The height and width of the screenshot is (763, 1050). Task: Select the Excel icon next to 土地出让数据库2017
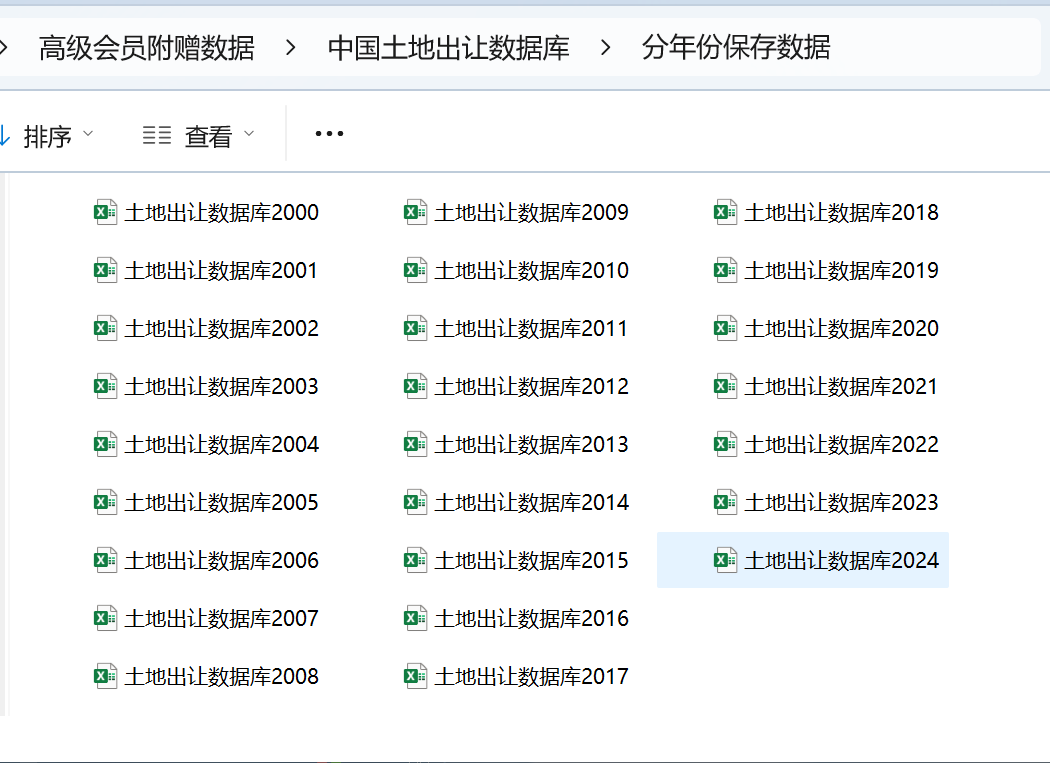click(x=416, y=676)
